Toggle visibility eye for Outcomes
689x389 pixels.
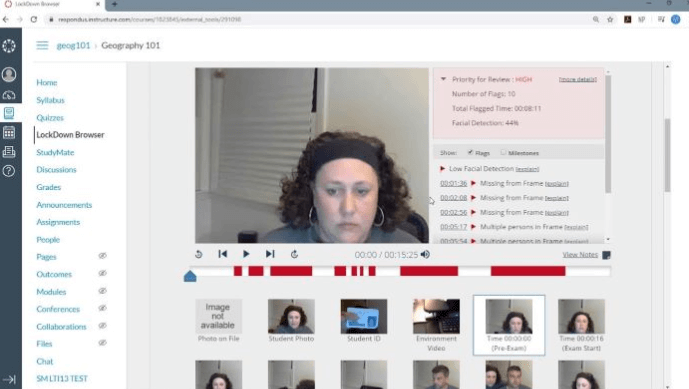102,273
